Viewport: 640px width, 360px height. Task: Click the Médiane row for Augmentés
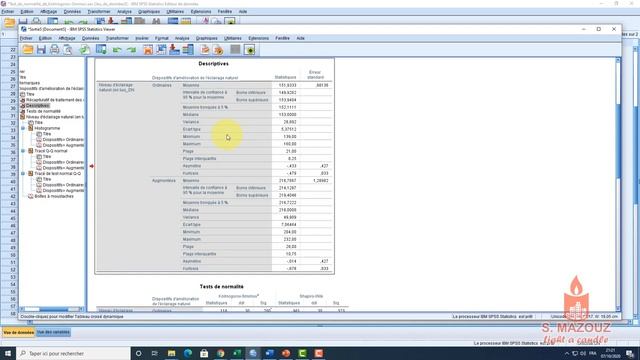tap(257, 210)
